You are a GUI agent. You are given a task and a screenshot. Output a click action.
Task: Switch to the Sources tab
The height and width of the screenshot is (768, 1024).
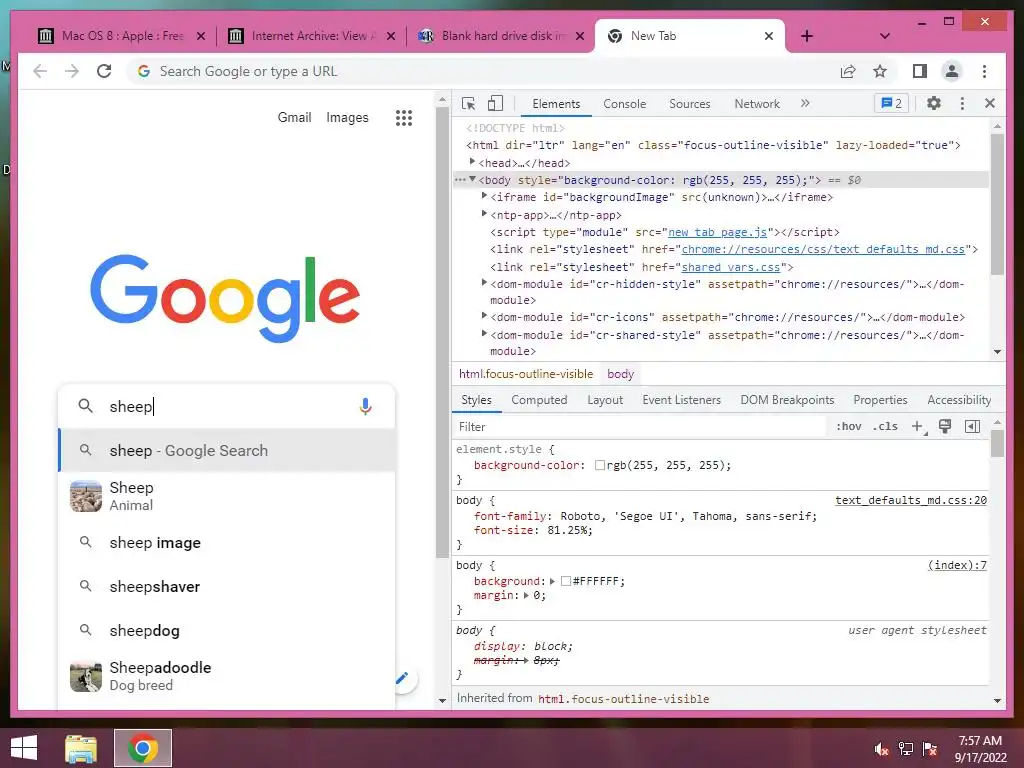690,104
